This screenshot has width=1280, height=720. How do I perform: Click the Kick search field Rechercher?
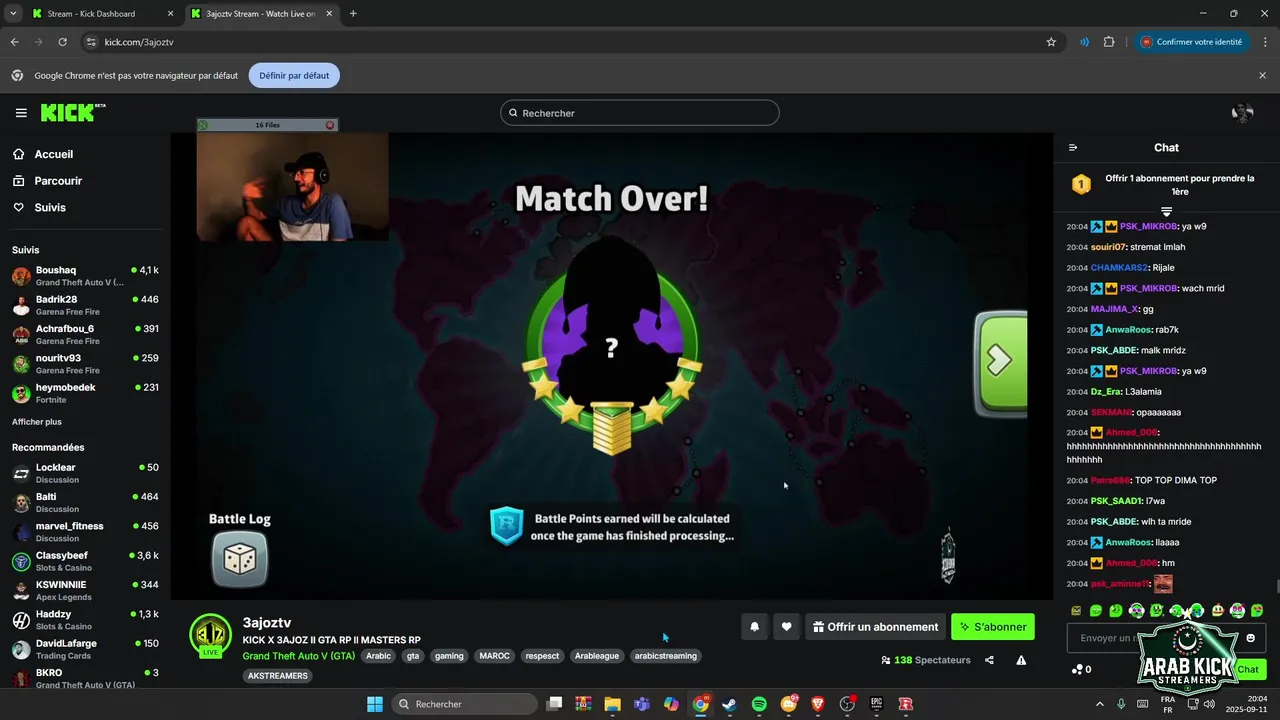click(x=640, y=113)
